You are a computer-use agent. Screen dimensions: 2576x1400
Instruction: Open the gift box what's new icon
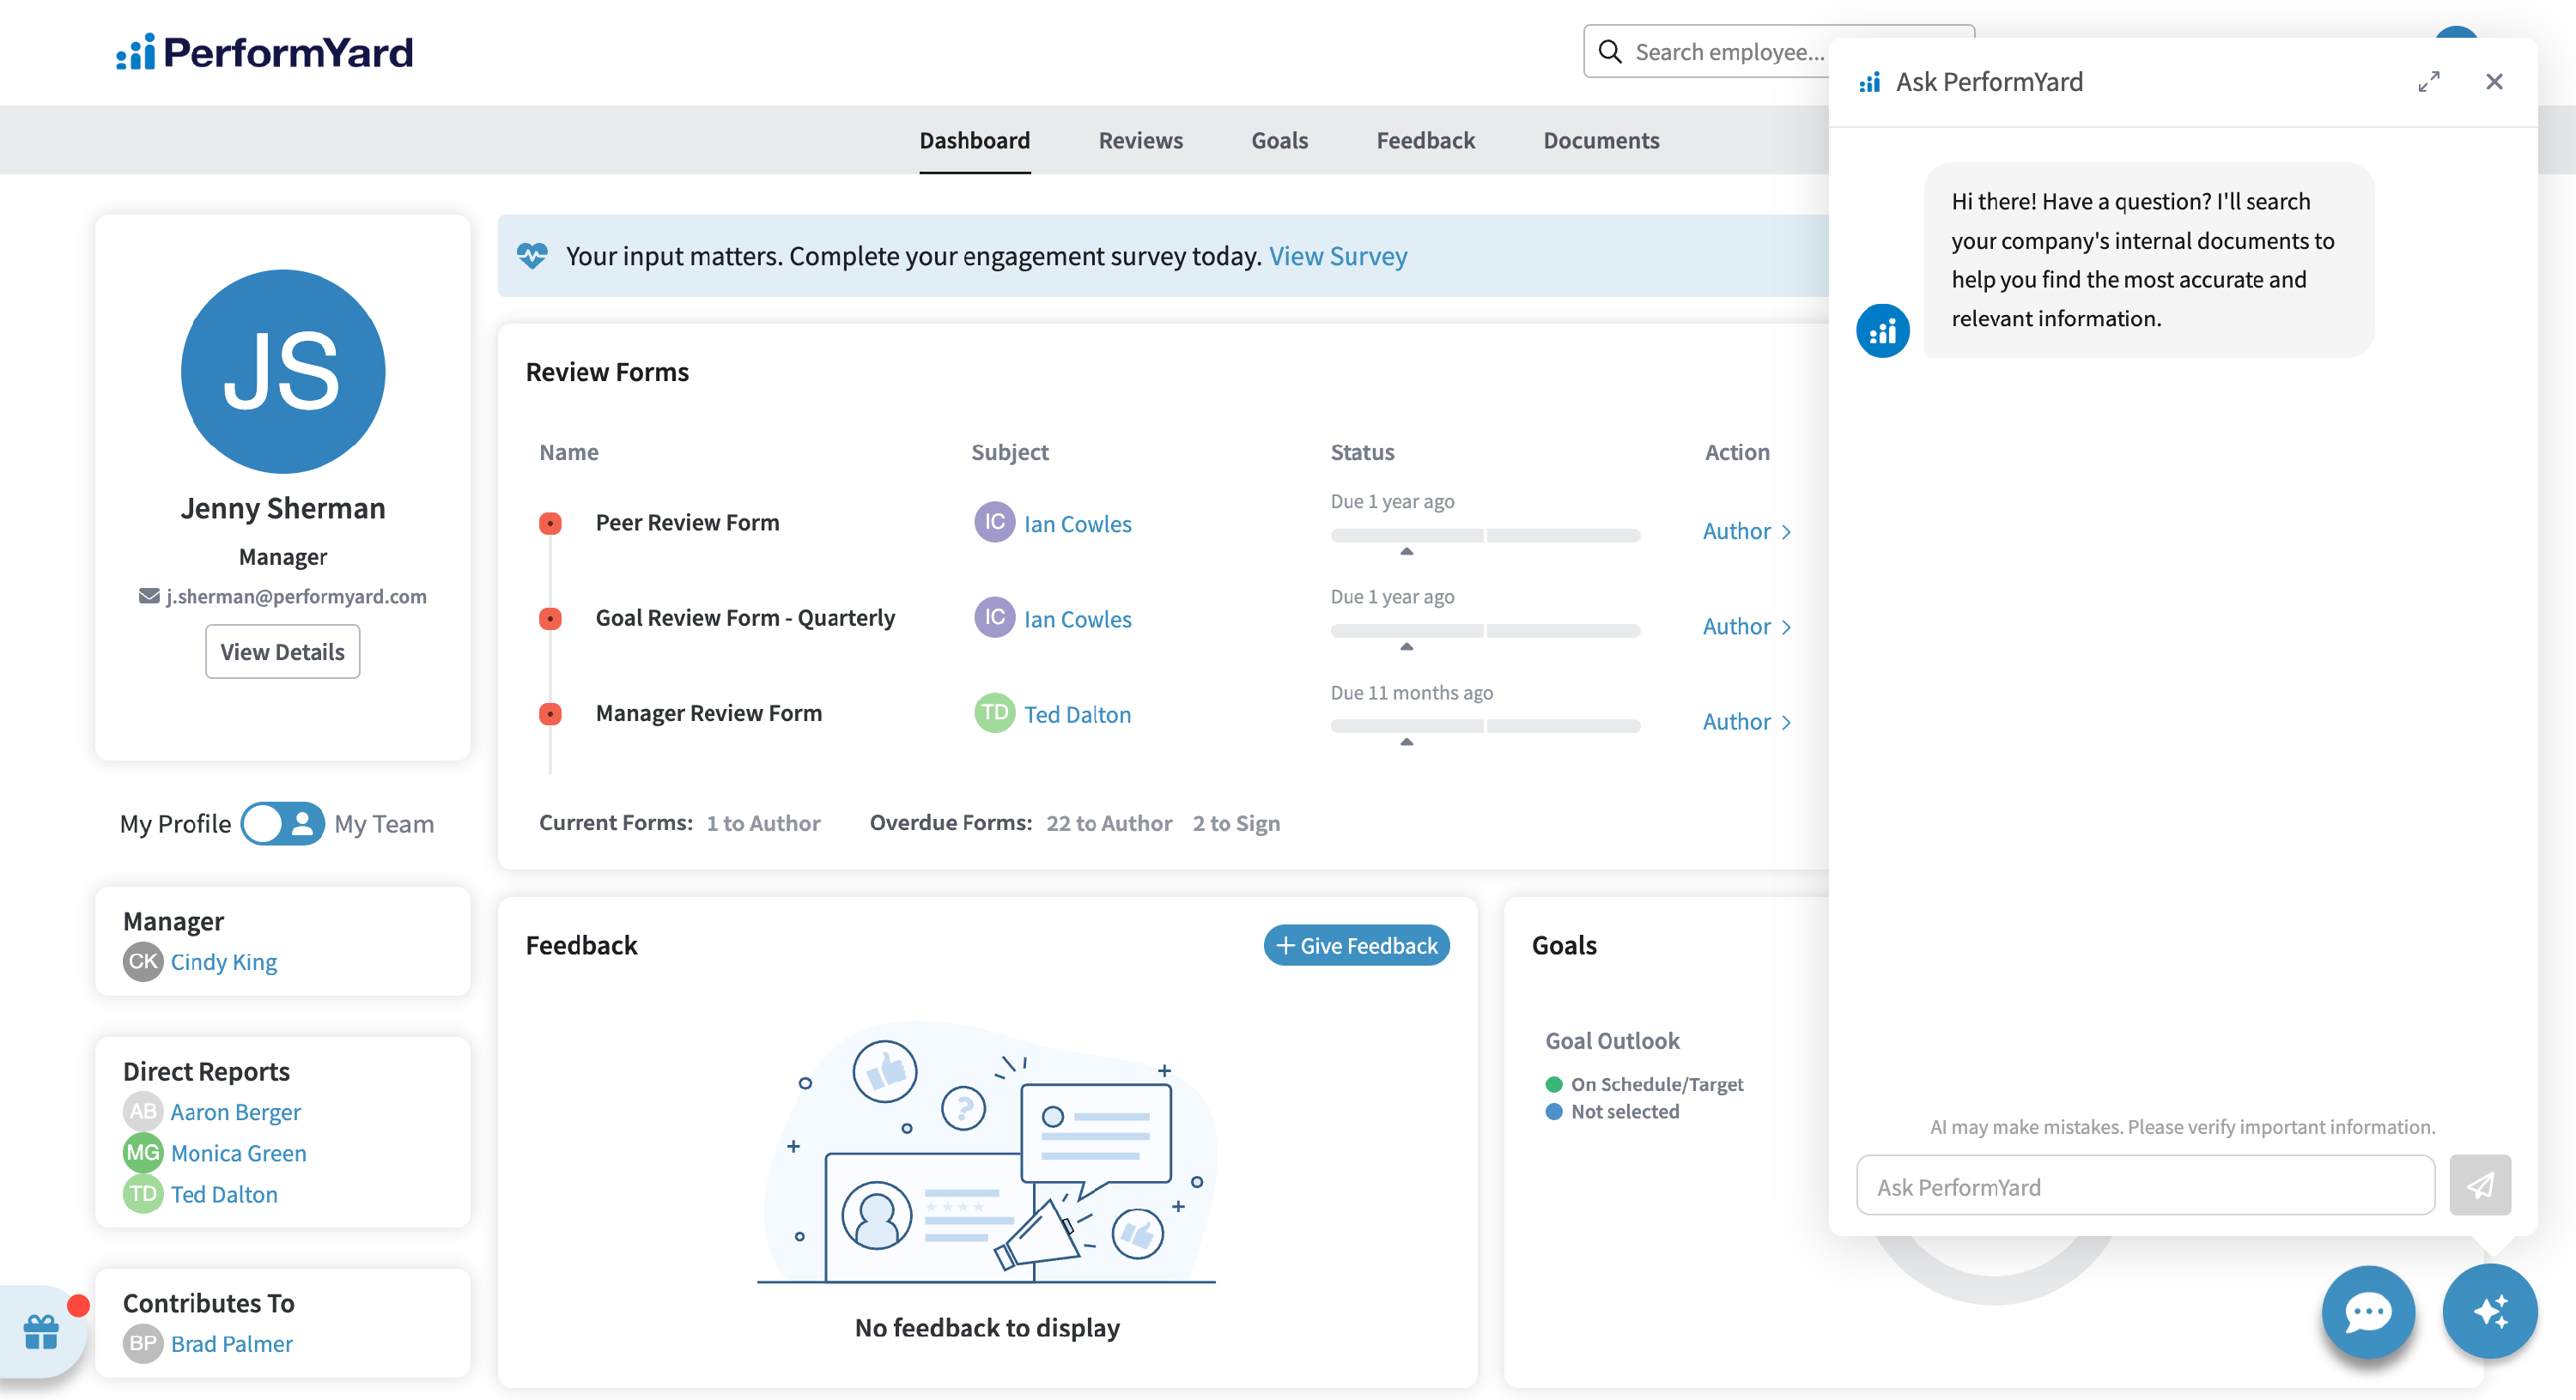[41, 1331]
